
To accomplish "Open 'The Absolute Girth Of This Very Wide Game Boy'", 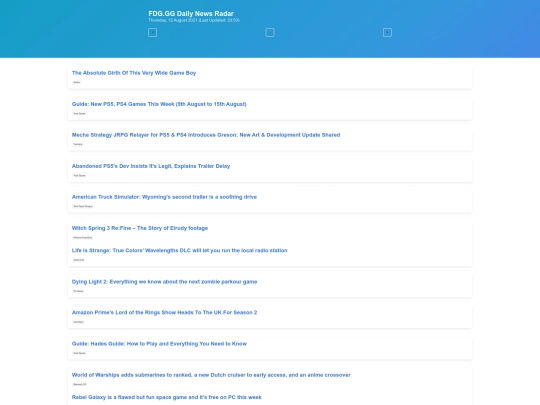I will pos(134,73).
